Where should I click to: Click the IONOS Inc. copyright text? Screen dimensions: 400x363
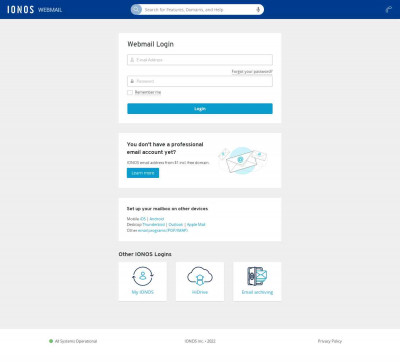tap(200, 341)
